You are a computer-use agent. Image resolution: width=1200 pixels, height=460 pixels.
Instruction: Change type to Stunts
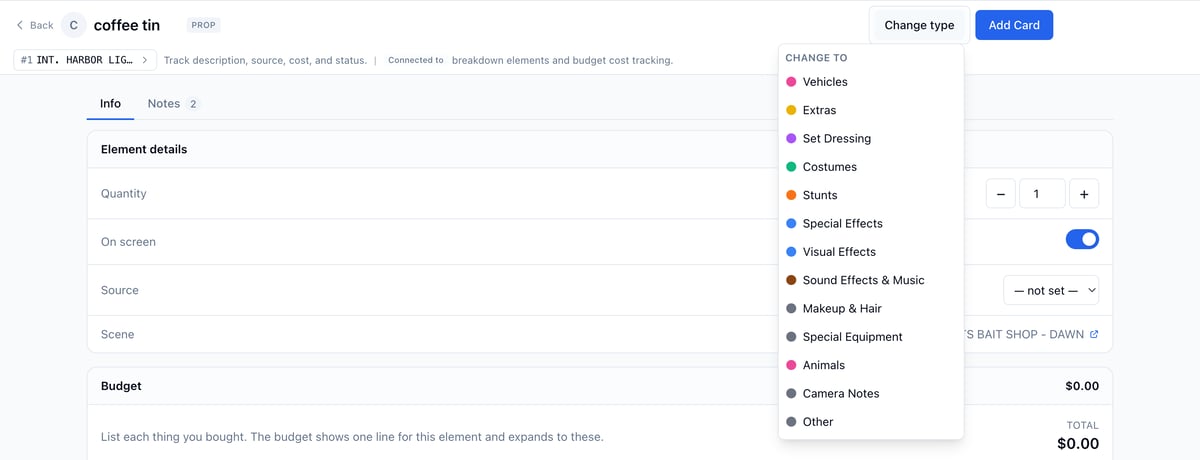click(x=871, y=195)
